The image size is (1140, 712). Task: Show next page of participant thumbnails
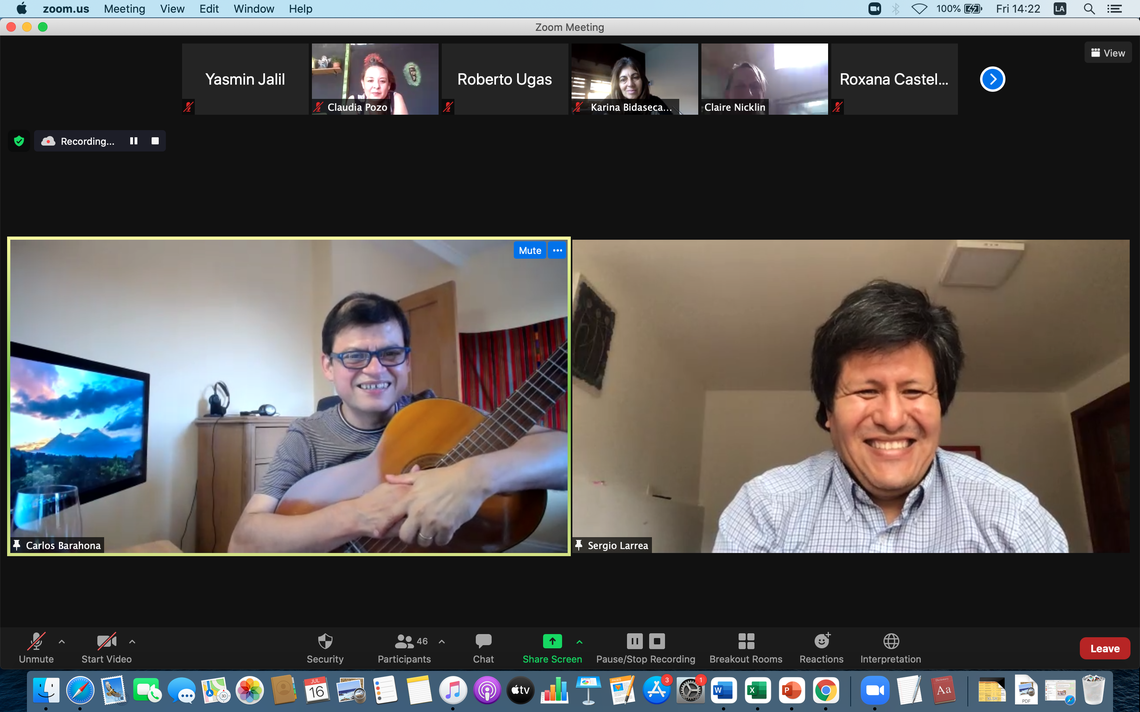click(992, 79)
